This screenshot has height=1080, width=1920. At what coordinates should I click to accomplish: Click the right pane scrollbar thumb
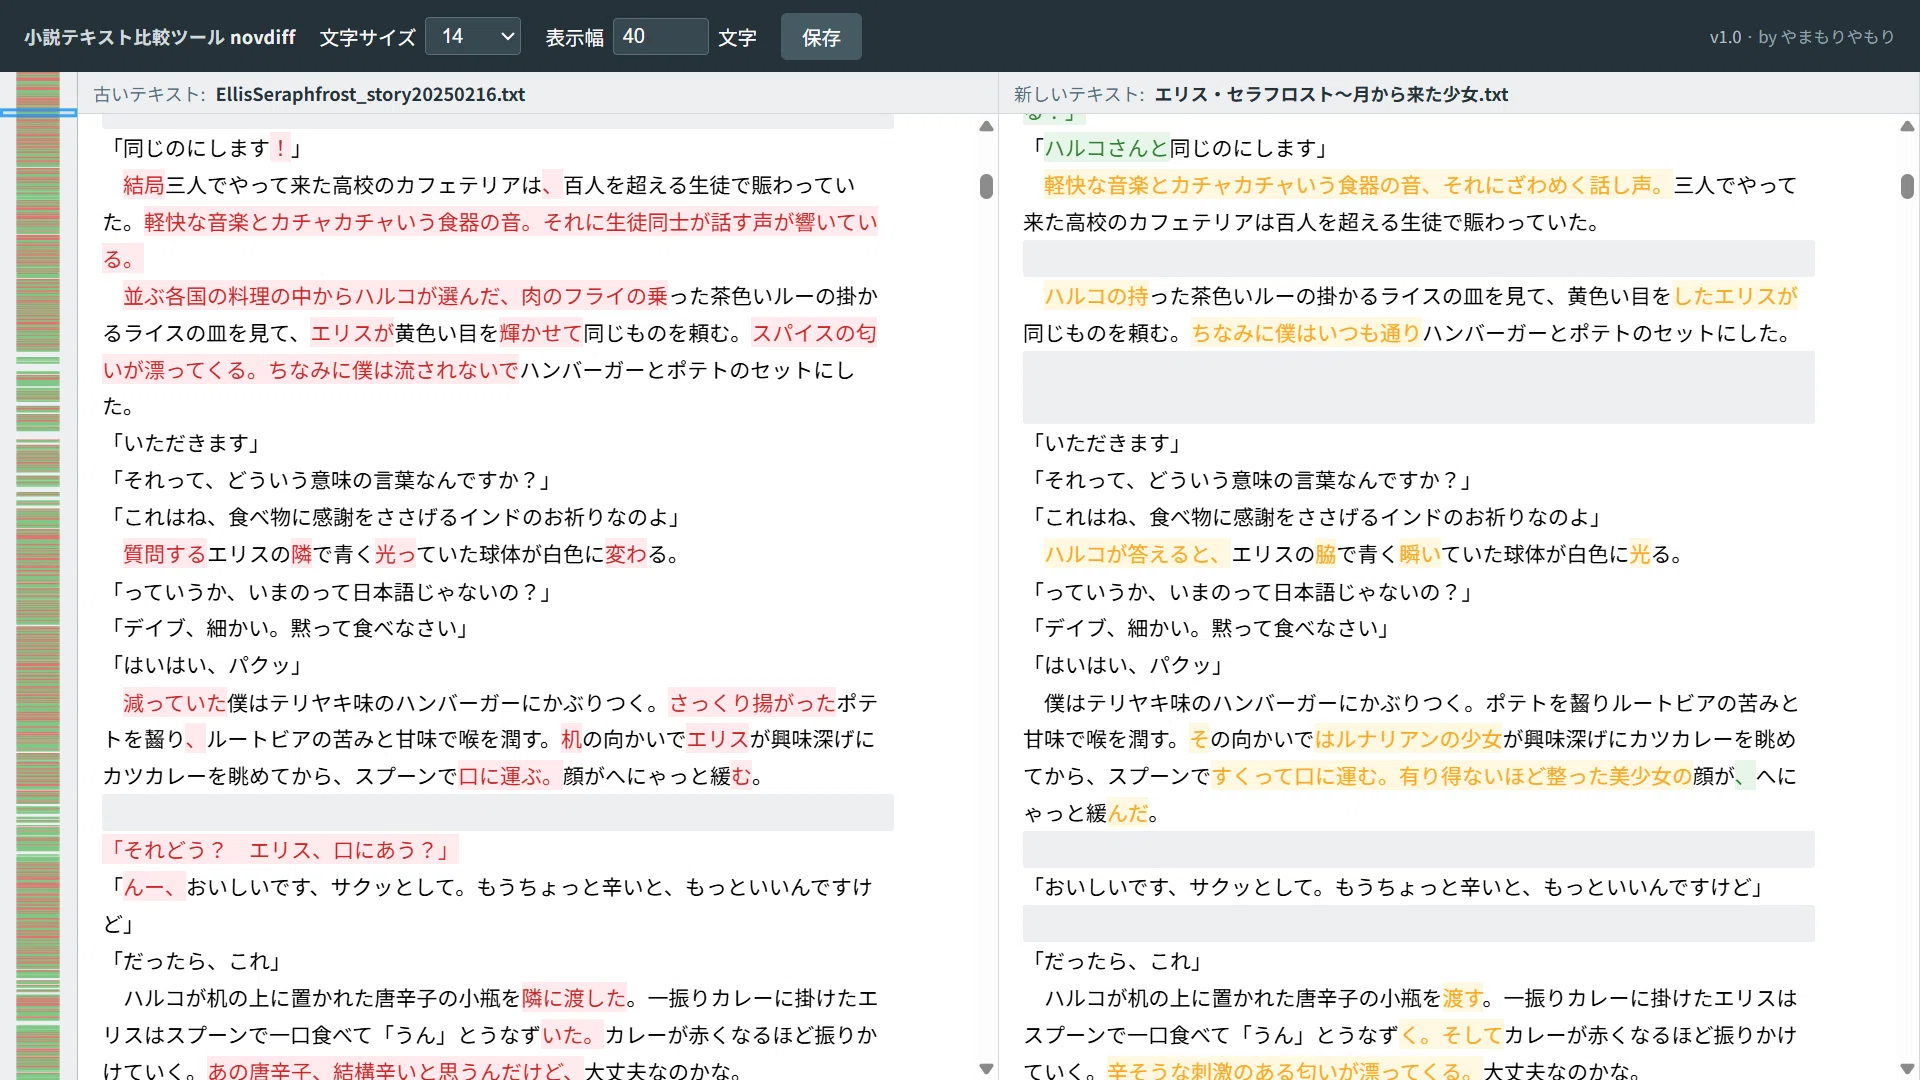tap(1907, 186)
